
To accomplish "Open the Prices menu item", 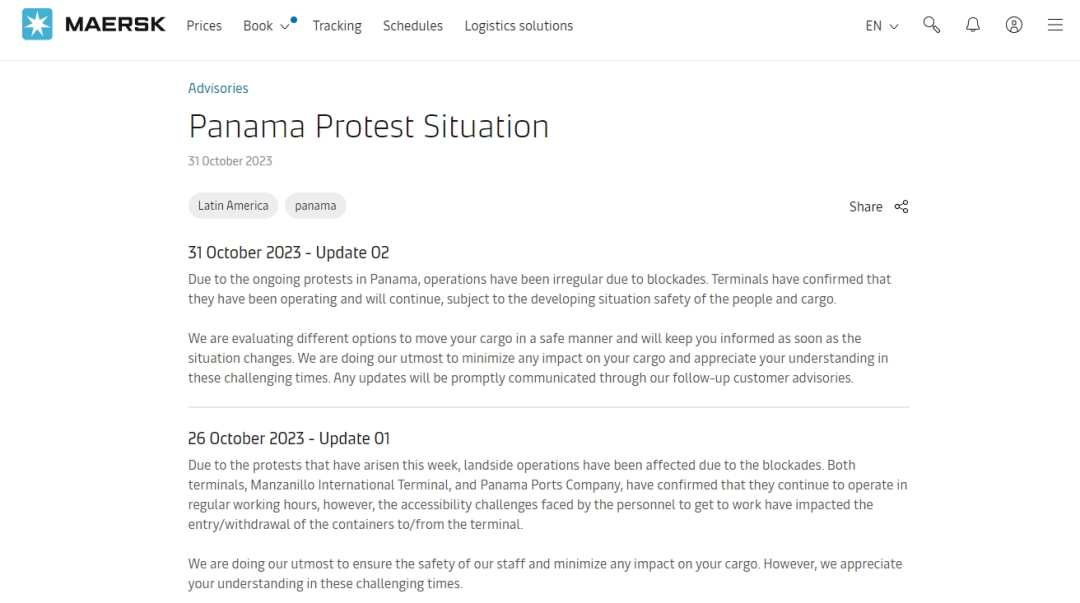I will (204, 26).
